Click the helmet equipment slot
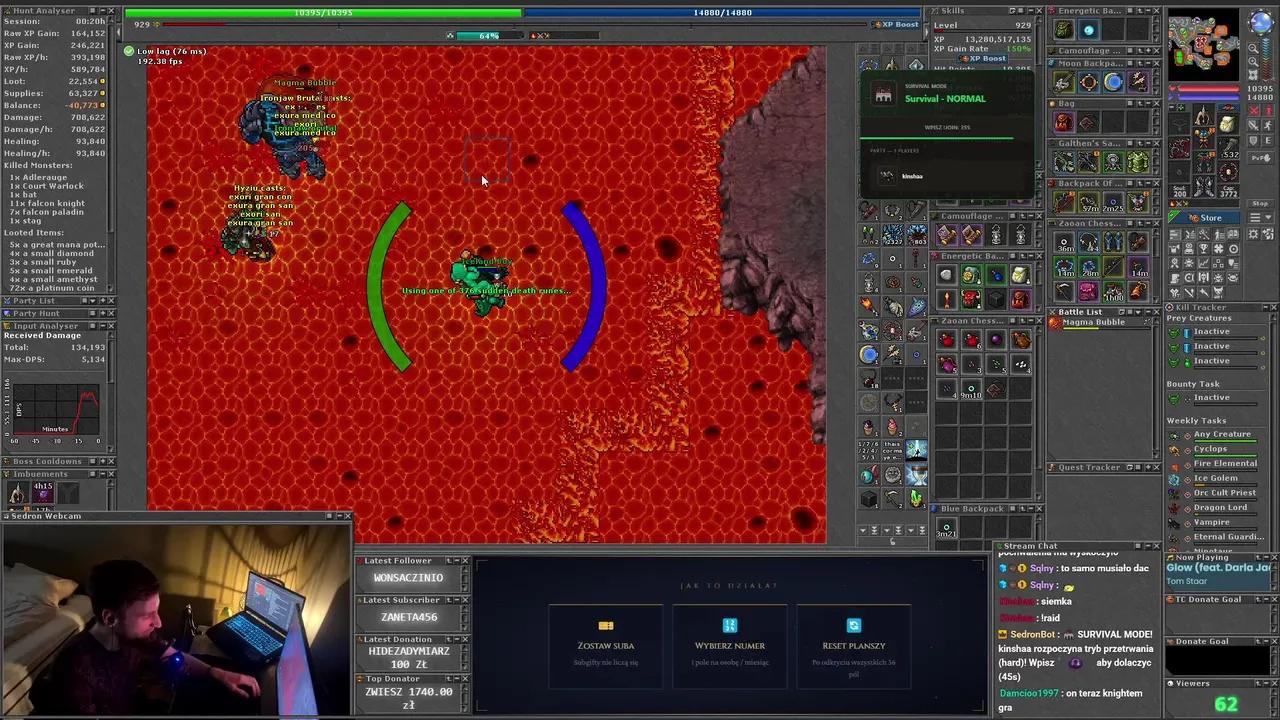The image size is (1280, 720). (x=1204, y=115)
